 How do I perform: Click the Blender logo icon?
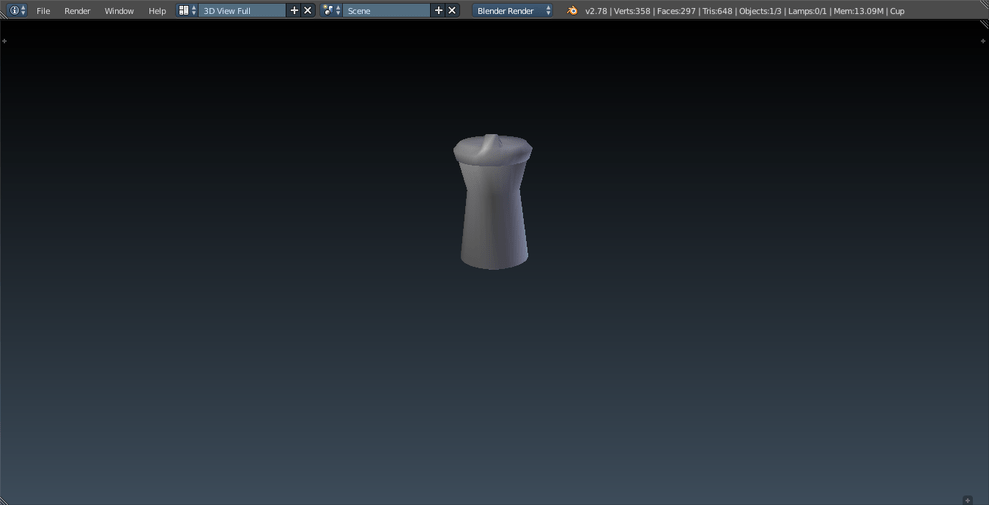pos(572,11)
